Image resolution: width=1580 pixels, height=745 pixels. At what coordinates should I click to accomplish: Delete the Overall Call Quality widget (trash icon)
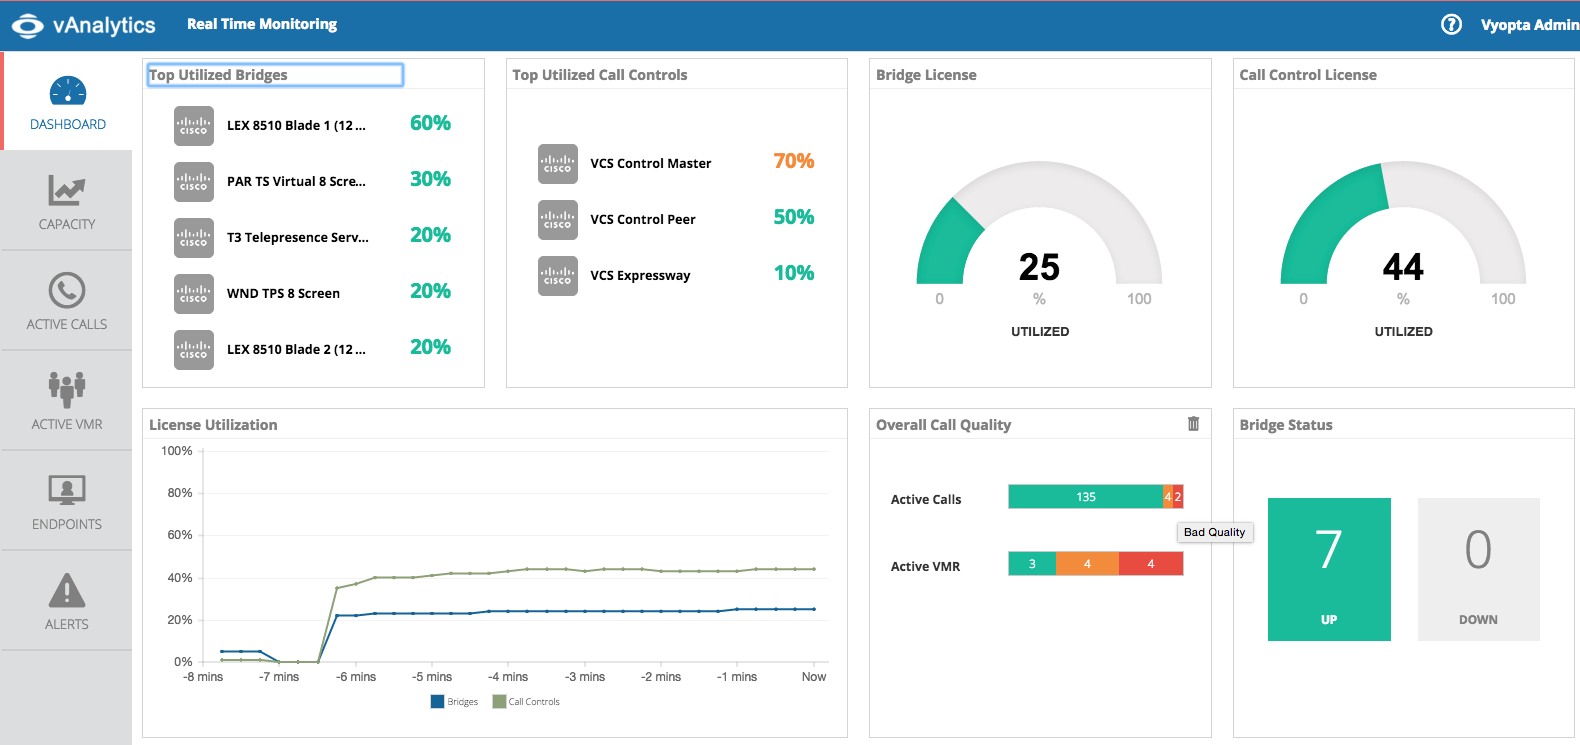1193,424
